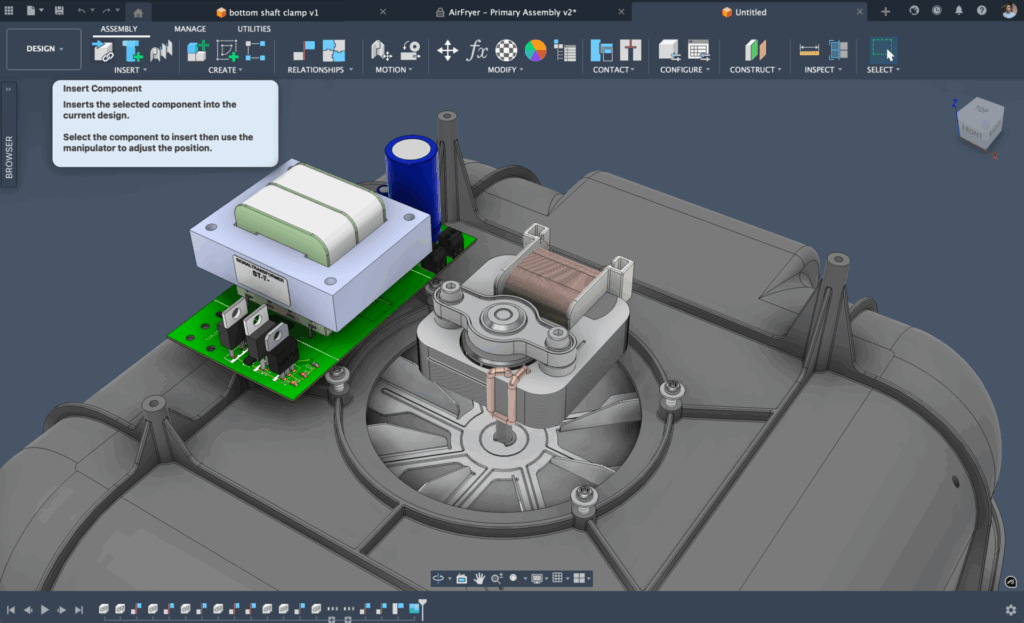The height and width of the screenshot is (623, 1024).
Task: Open the Joint tool under Relationships
Action: tap(302, 50)
